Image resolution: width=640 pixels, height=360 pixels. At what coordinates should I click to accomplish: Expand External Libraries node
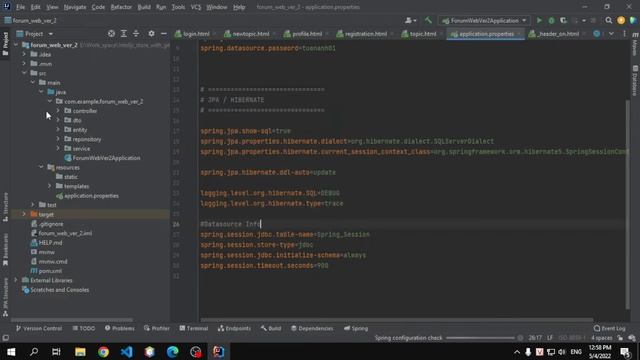[16, 280]
